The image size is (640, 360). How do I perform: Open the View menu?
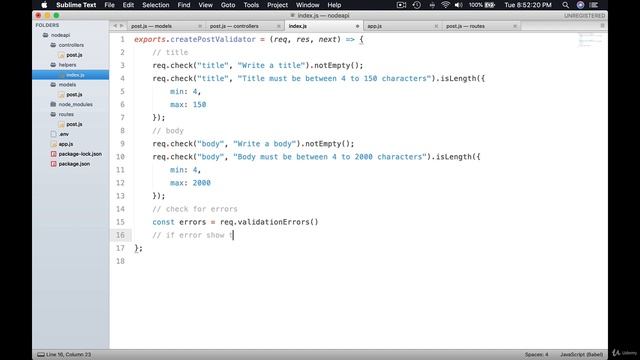click(205, 5)
